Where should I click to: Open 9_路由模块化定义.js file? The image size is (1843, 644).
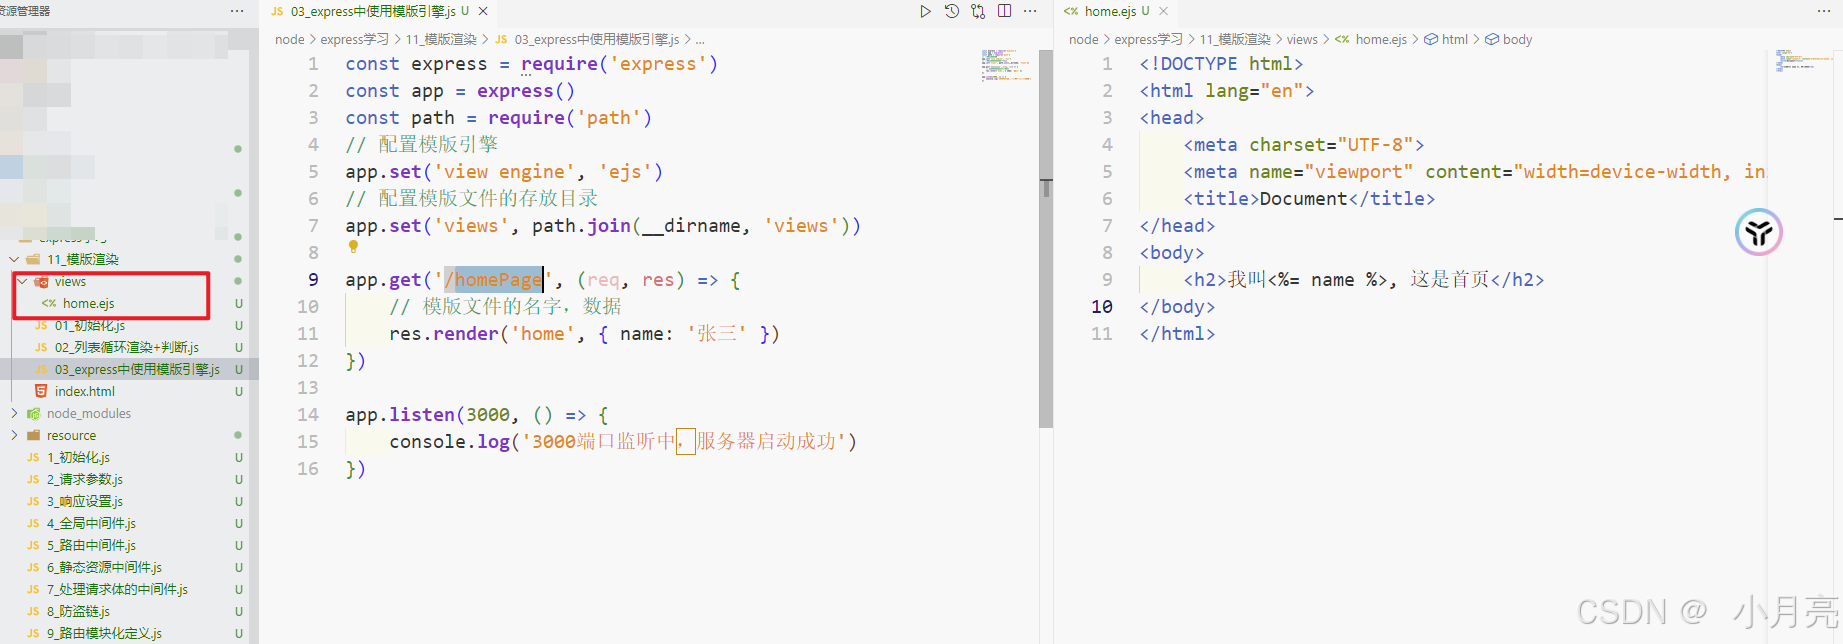pos(104,633)
